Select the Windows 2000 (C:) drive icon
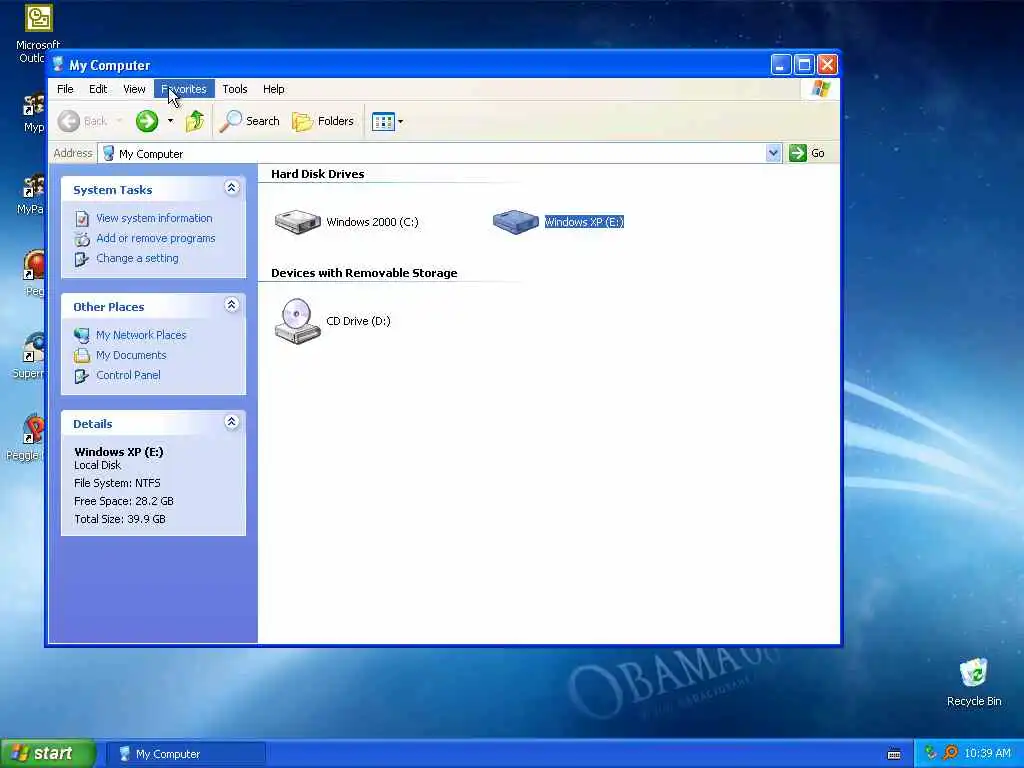 pos(298,222)
